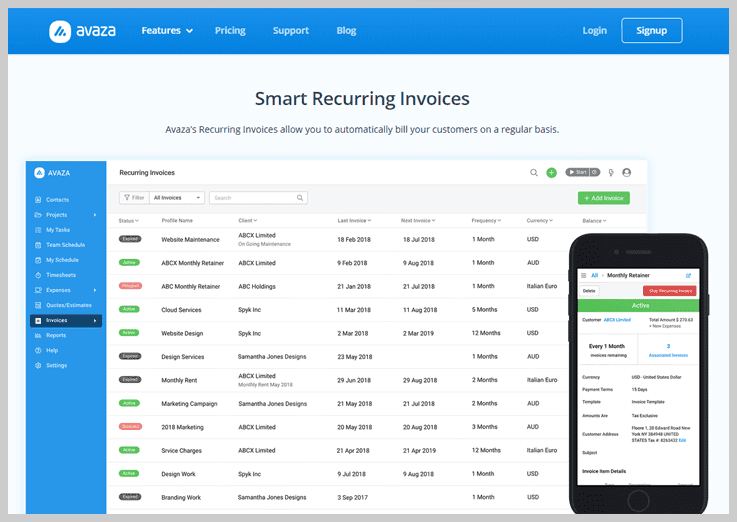Sort by the Frequency column header

point(486,220)
